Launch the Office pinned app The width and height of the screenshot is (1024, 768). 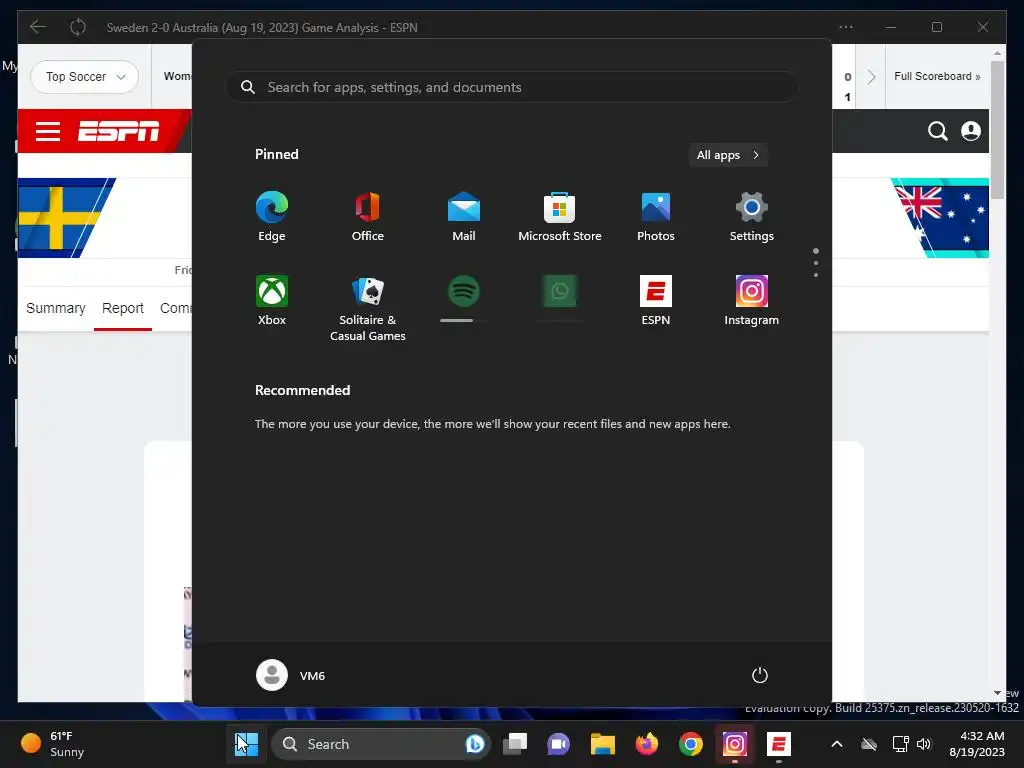pyautogui.click(x=368, y=217)
